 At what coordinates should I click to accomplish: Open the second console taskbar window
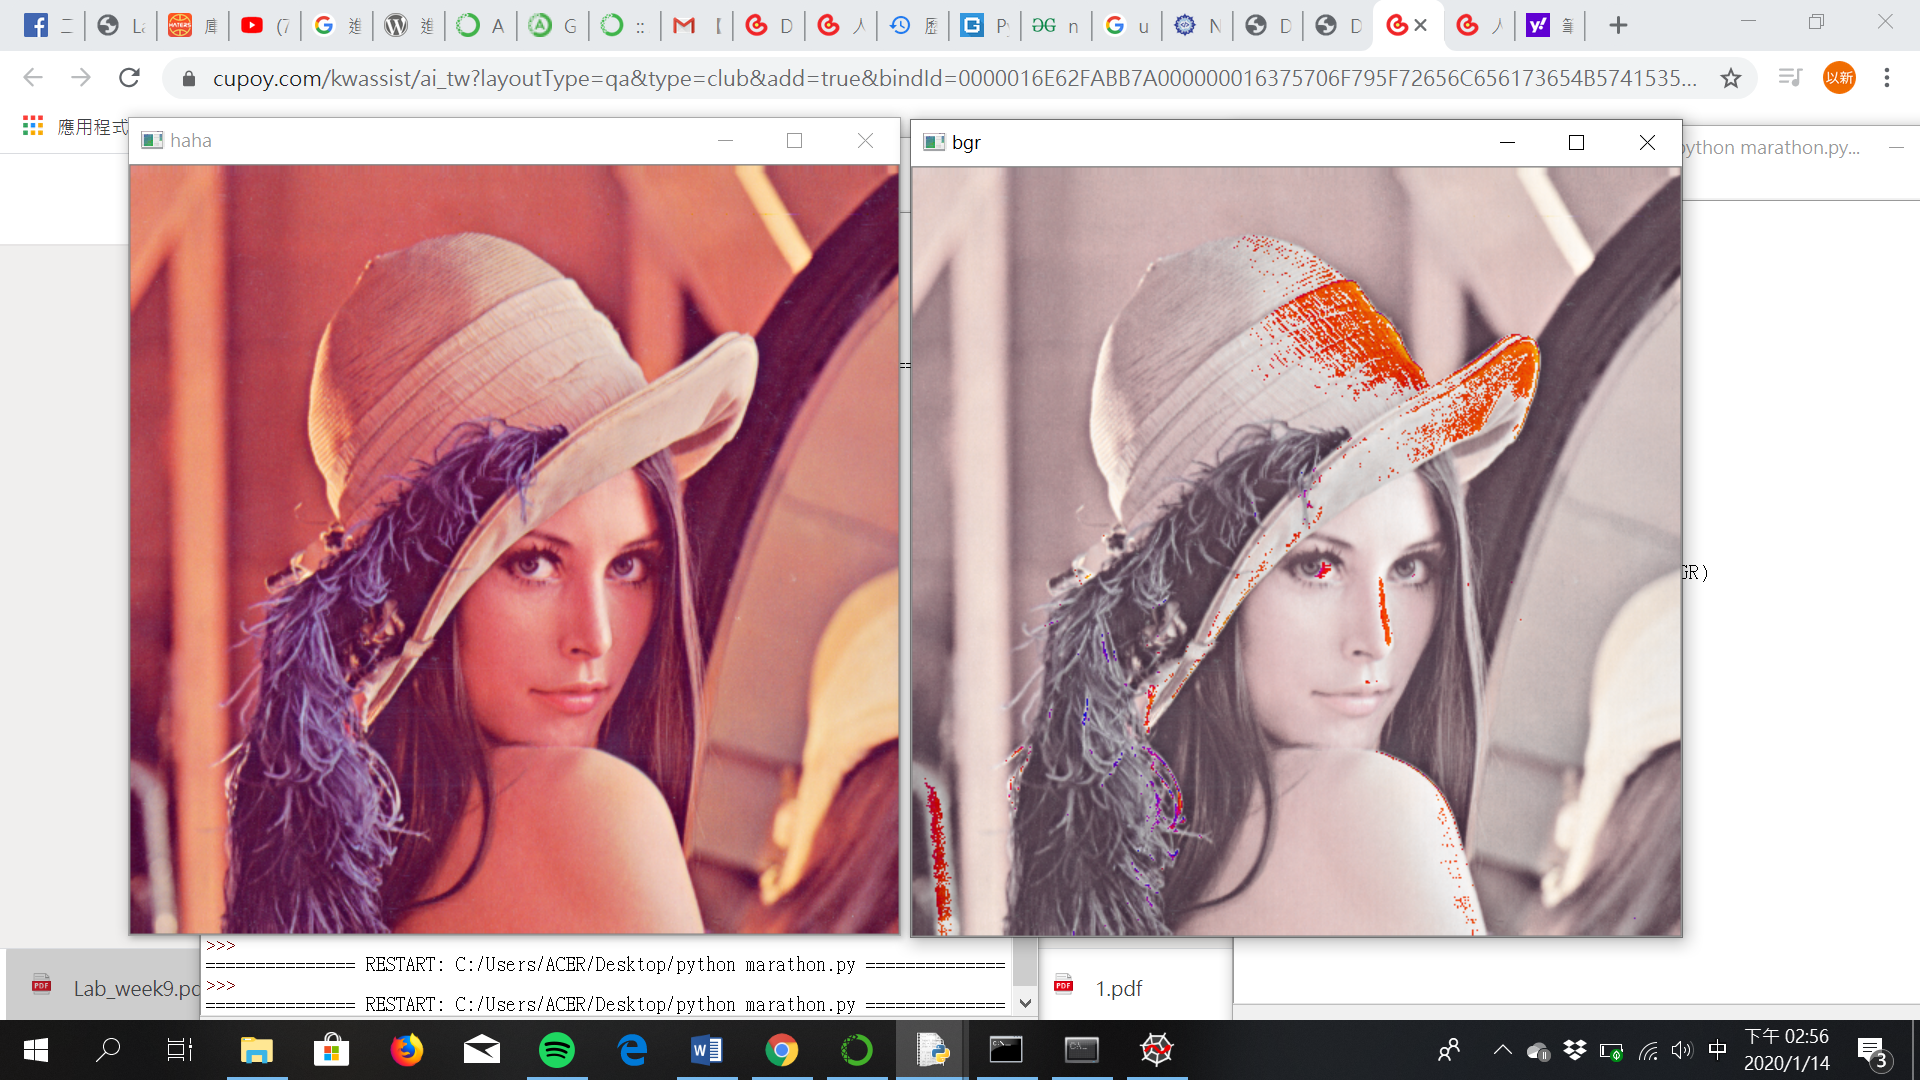click(x=1081, y=1050)
